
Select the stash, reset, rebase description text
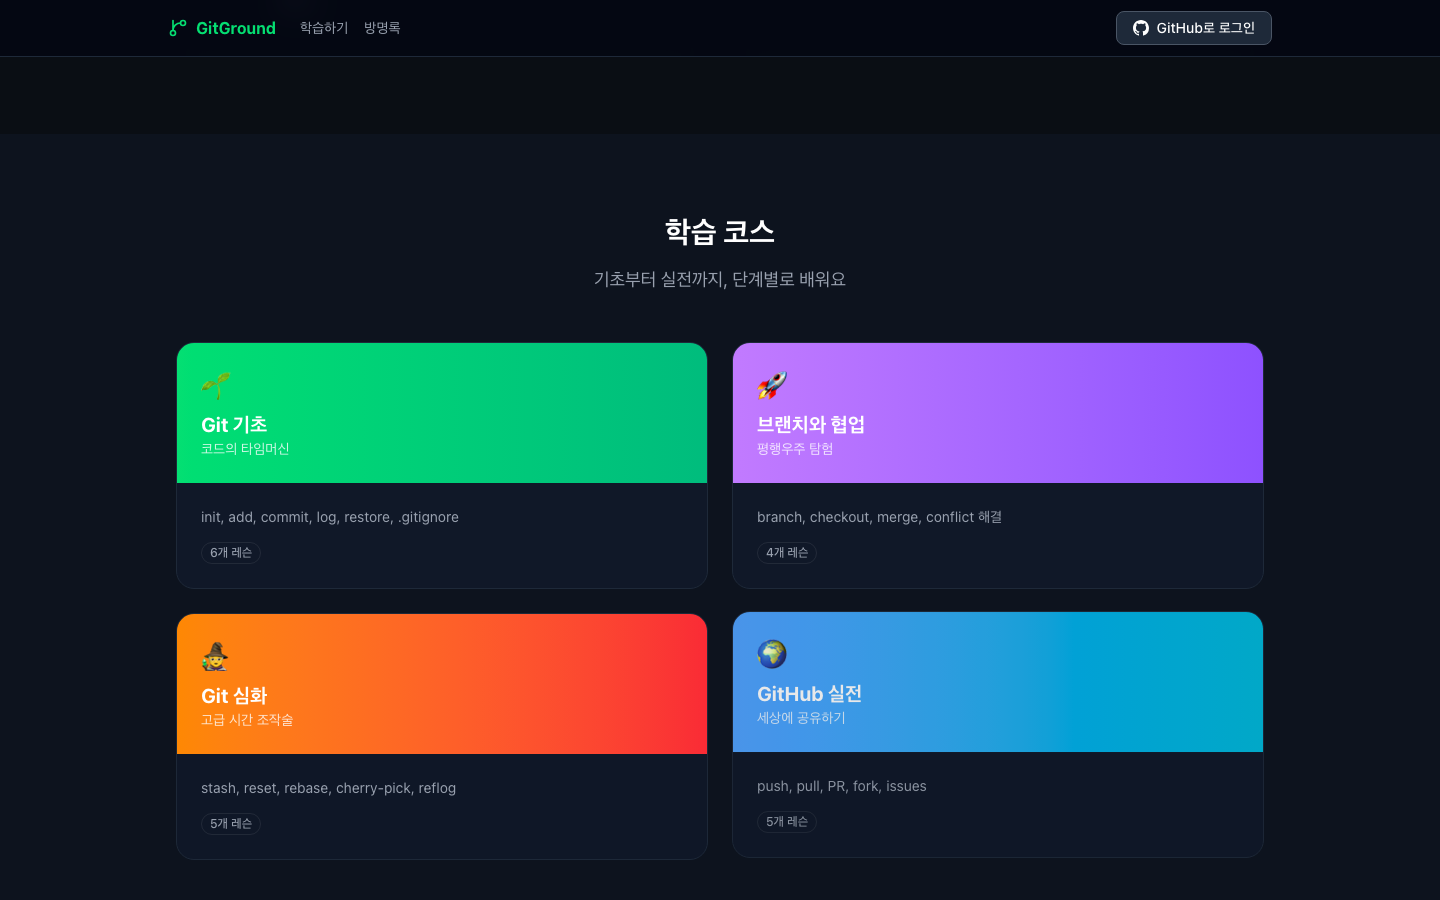[x=328, y=788]
